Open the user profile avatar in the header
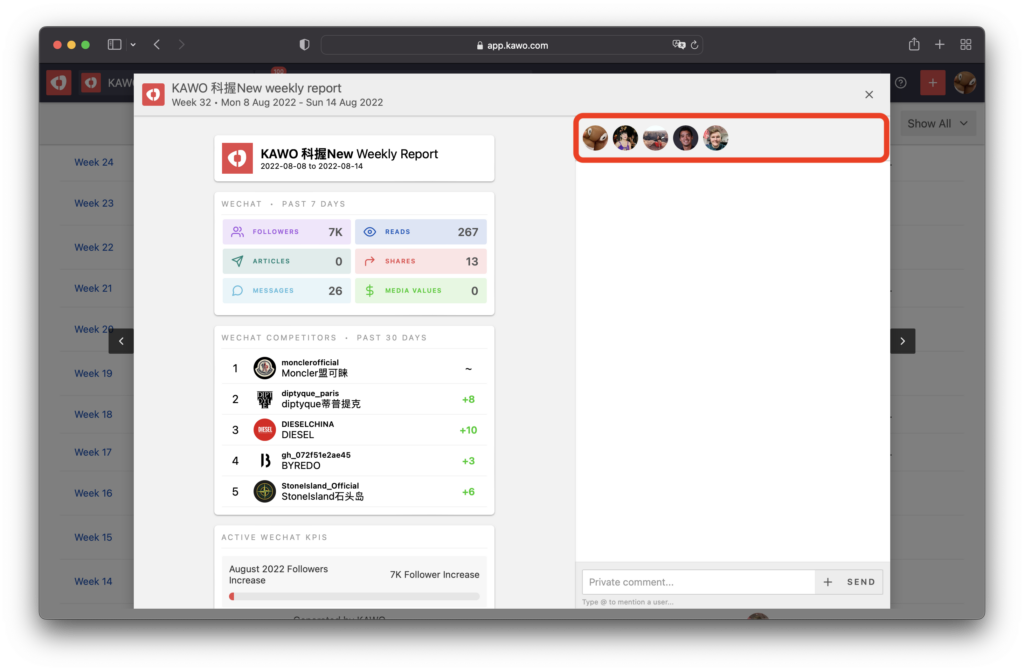Viewport: 1024px width, 671px height. pyautogui.click(x=965, y=82)
